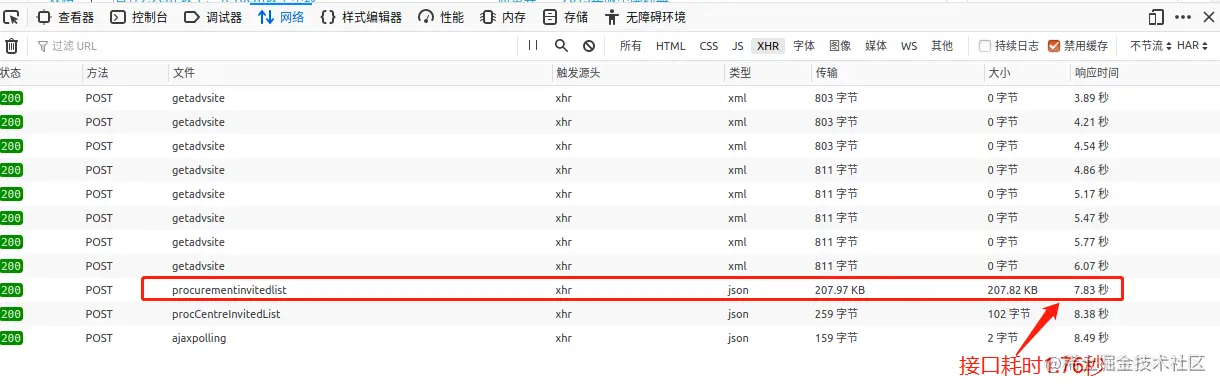Click the 102 字节 size cell
1220x388 pixels.
click(1009, 314)
